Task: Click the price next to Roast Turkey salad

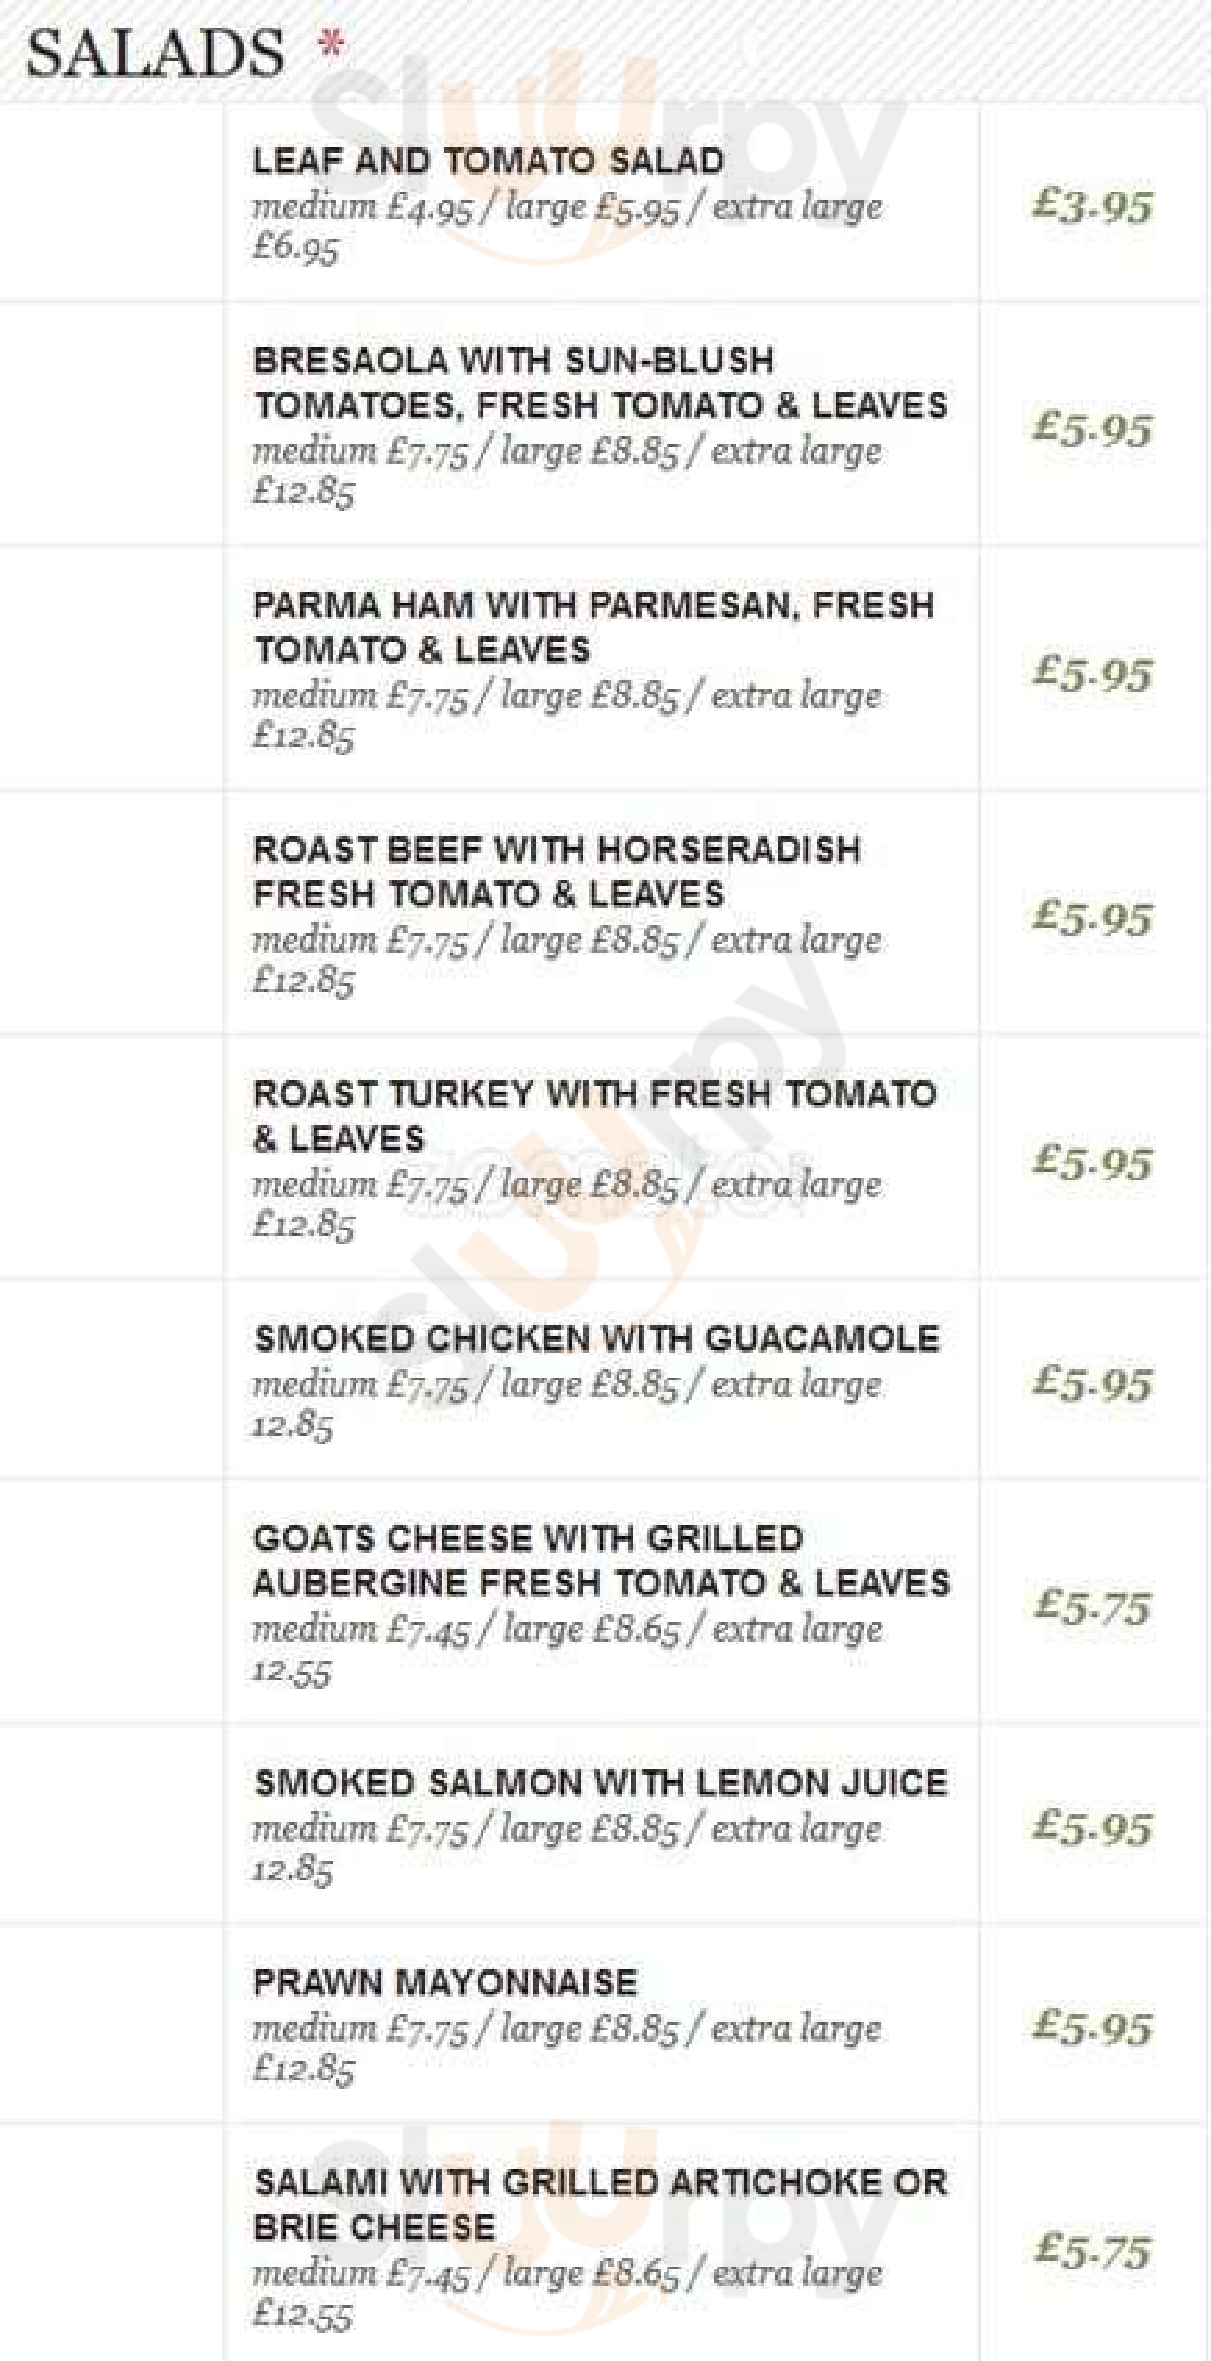Action: (x=1092, y=1162)
